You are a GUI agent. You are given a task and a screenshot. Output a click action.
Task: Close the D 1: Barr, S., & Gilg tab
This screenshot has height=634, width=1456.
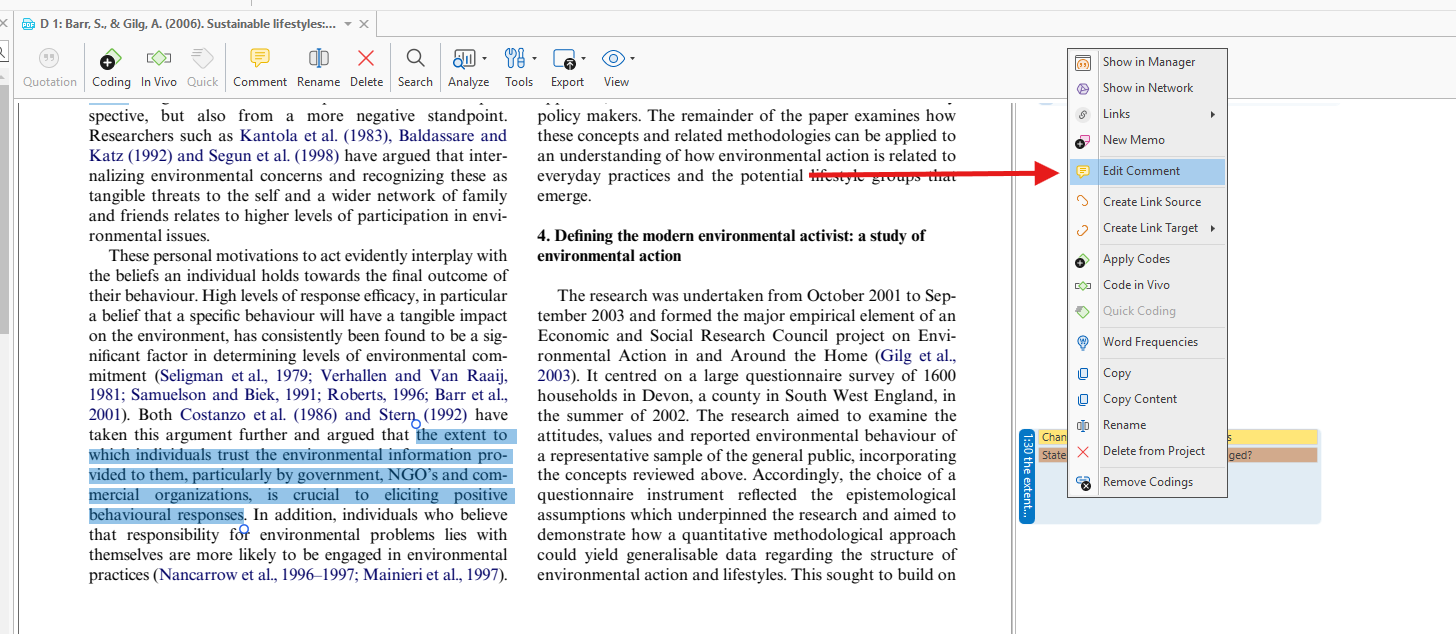(363, 23)
